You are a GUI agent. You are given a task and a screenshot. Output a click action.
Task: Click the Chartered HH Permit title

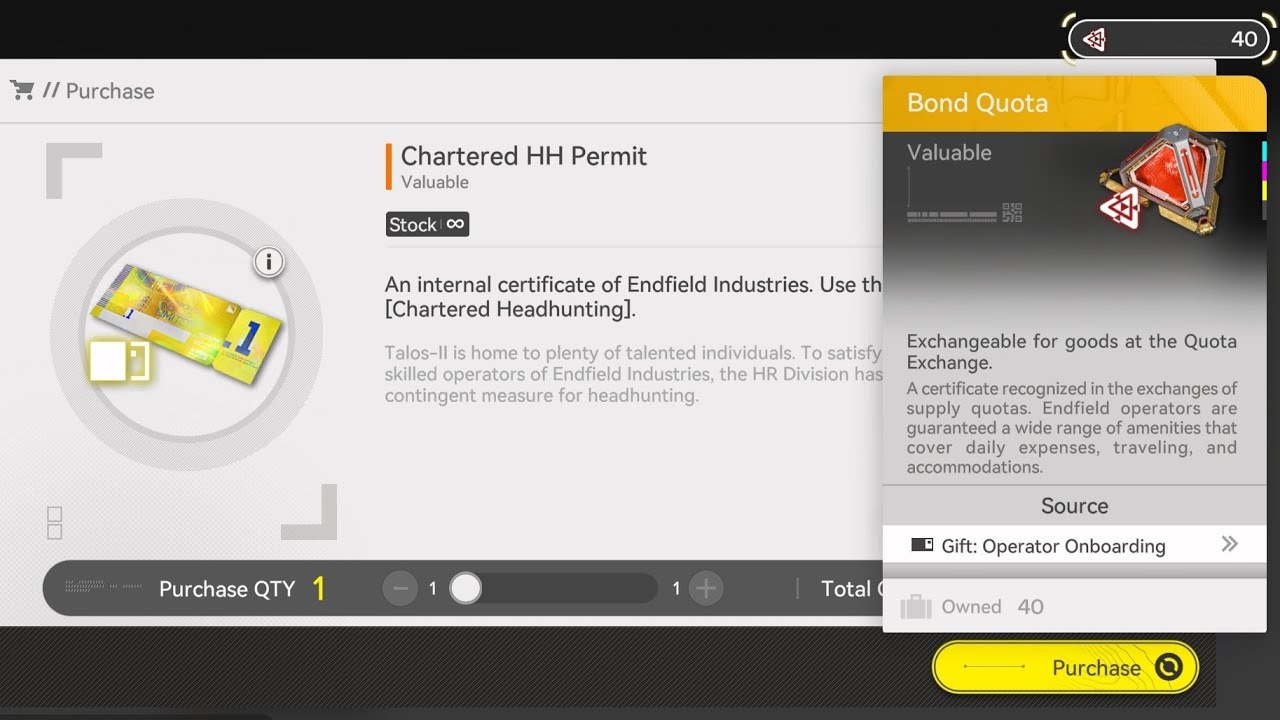[524, 156]
